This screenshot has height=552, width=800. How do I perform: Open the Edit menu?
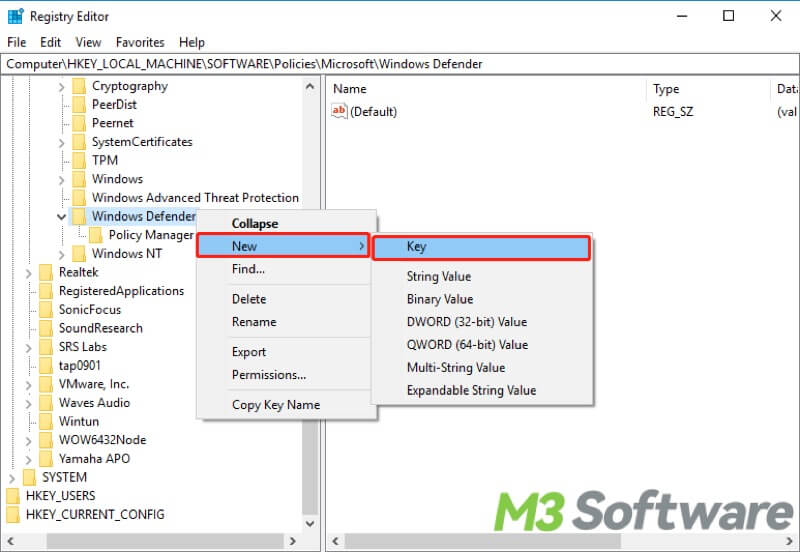[x=51, y=42]
